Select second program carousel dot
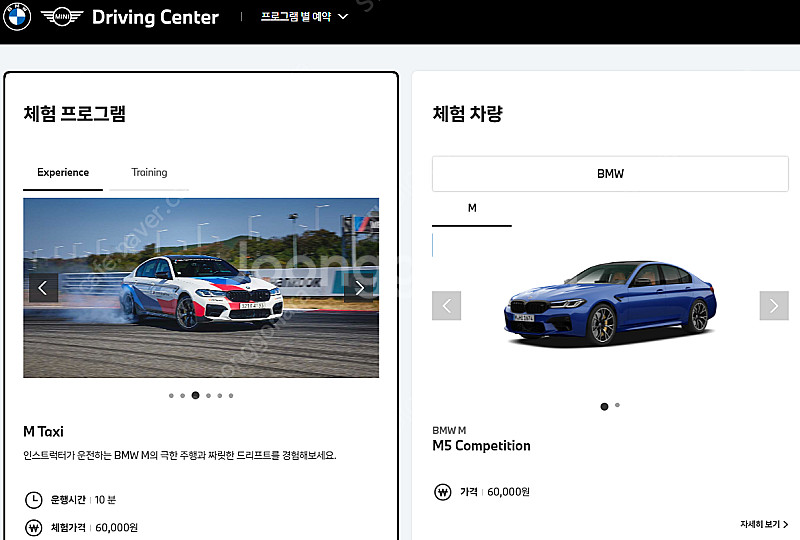Image resolution: width=800 pixels, height=540 pixels. (183, 396)
